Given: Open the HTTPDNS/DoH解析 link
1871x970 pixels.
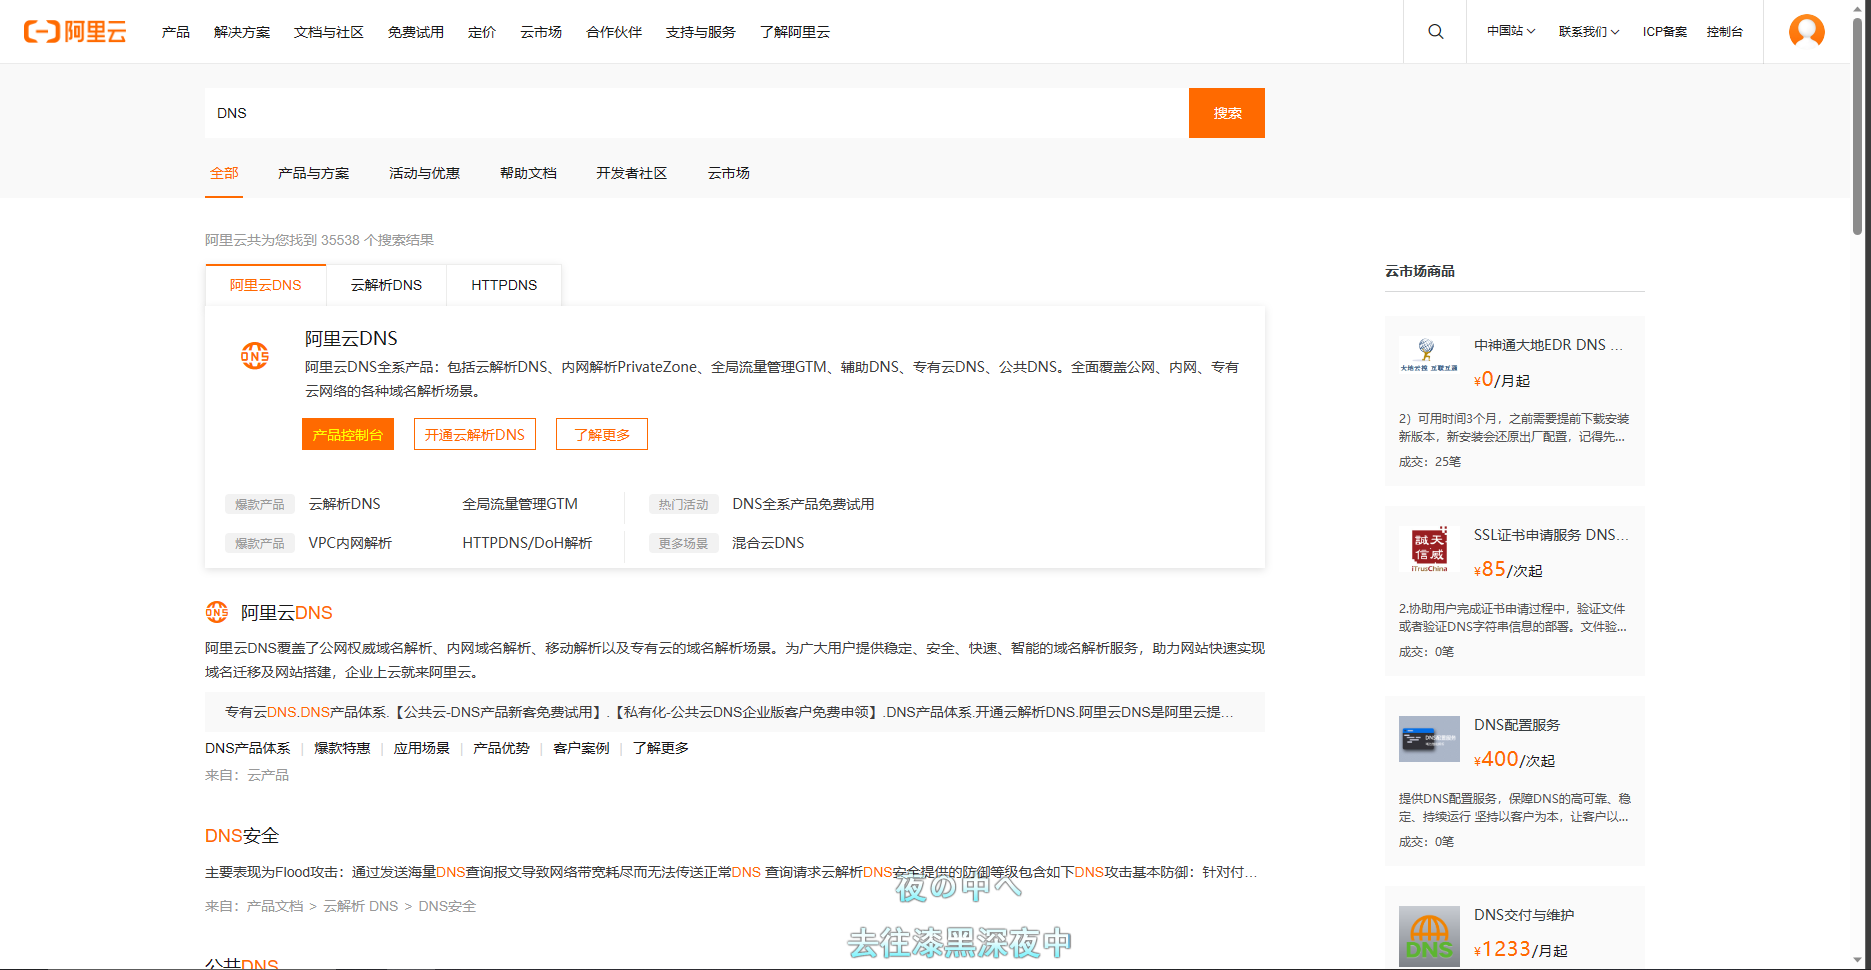Looking at the screenshot, I should pos(527,543).
